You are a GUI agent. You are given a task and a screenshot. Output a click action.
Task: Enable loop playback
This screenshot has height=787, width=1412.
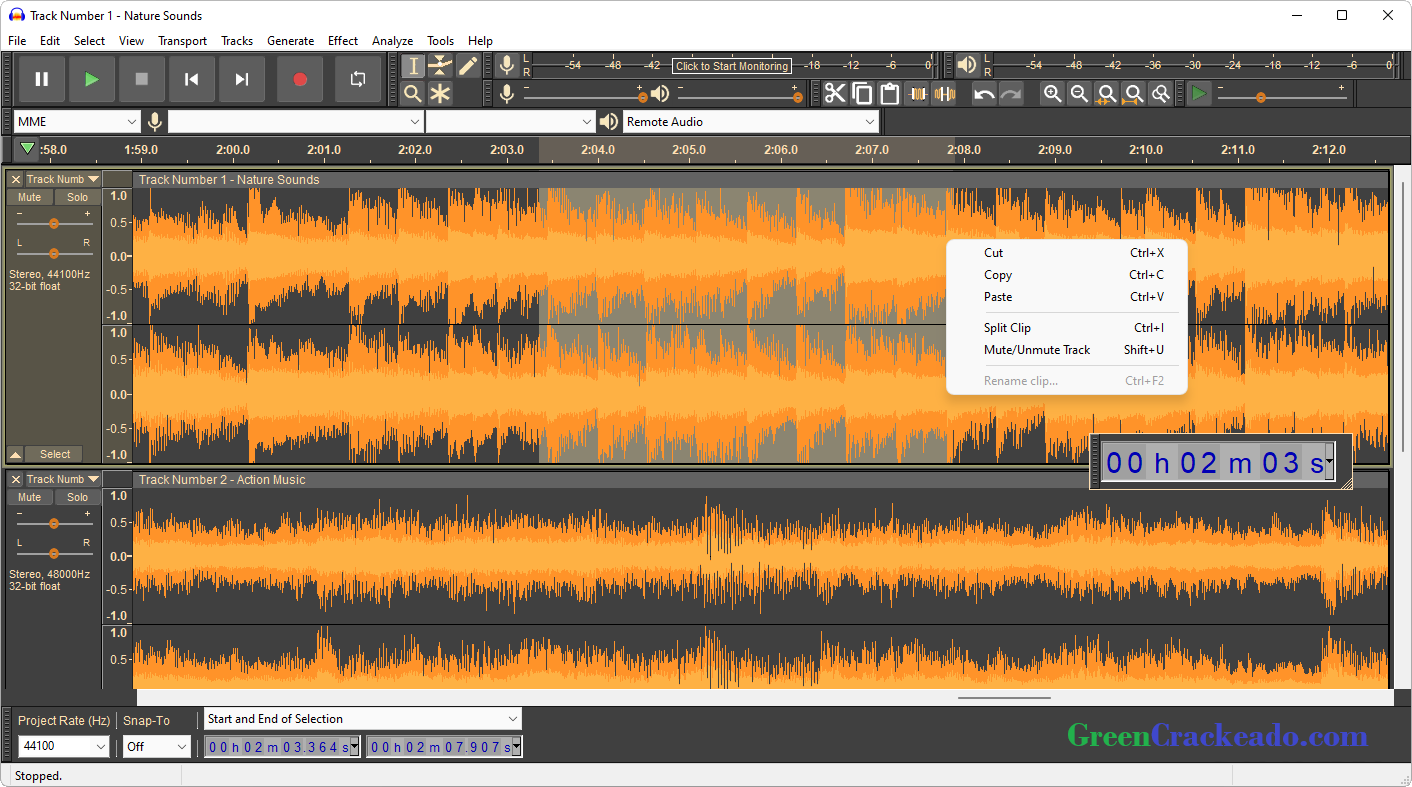pos(357,78)
